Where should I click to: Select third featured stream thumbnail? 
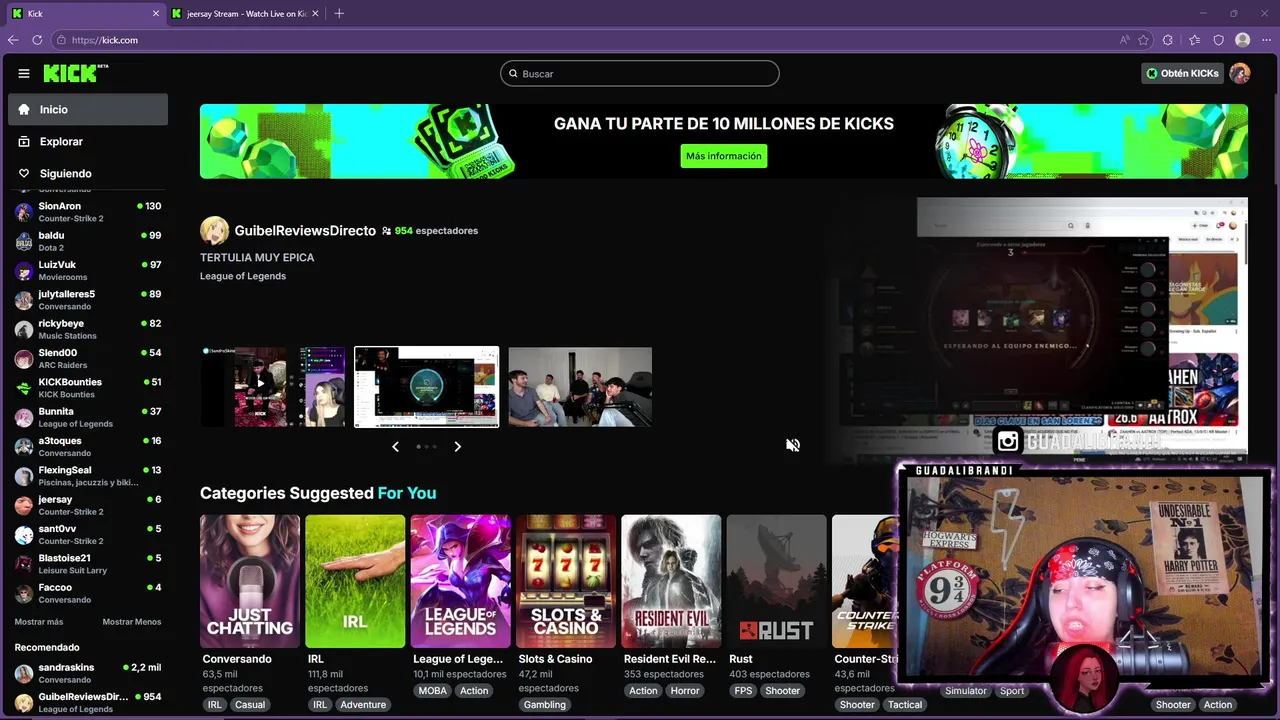point(580,387)
